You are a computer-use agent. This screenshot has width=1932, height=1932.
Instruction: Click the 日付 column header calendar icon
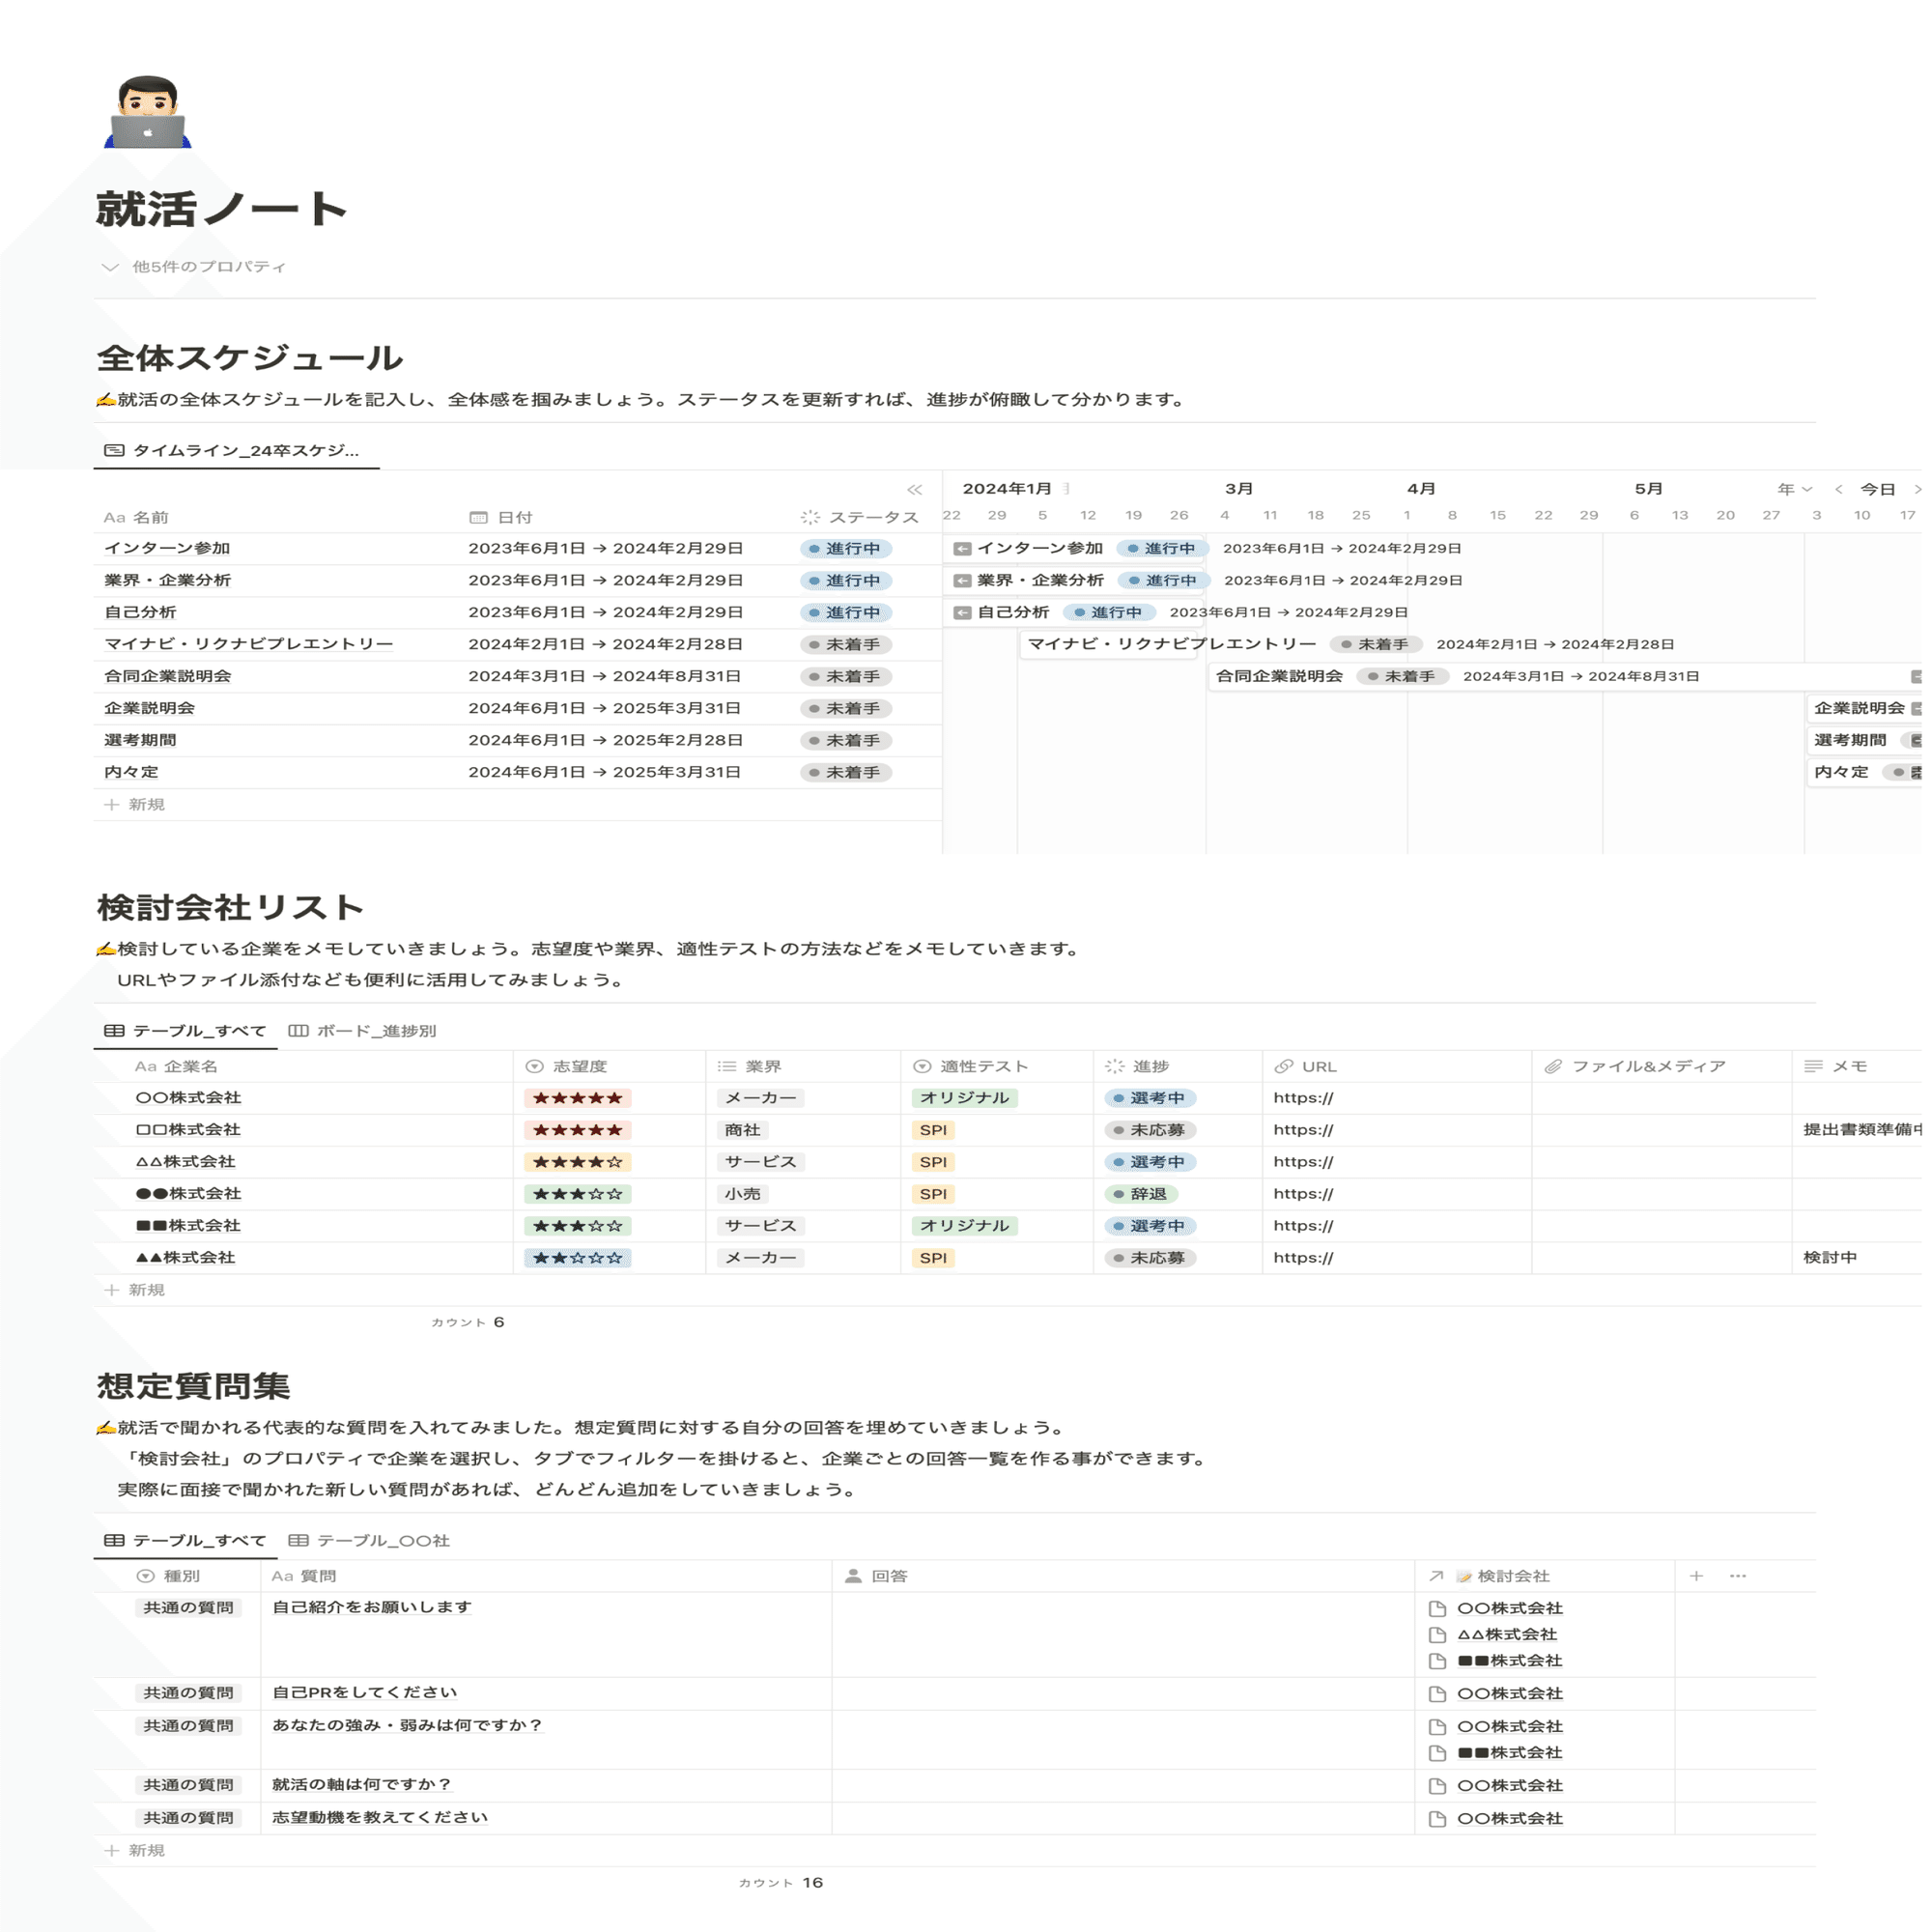pos(479,518)
